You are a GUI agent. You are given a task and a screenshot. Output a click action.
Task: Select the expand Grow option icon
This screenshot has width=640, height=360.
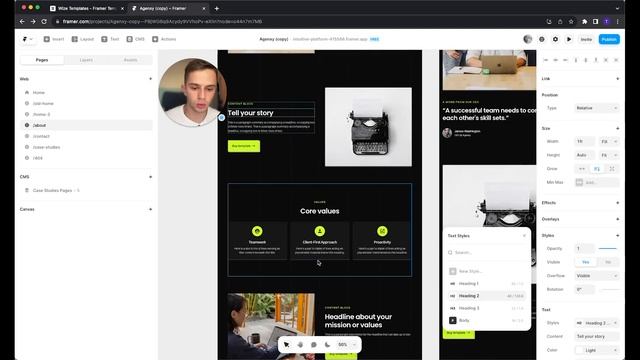[x=612, y=169]
